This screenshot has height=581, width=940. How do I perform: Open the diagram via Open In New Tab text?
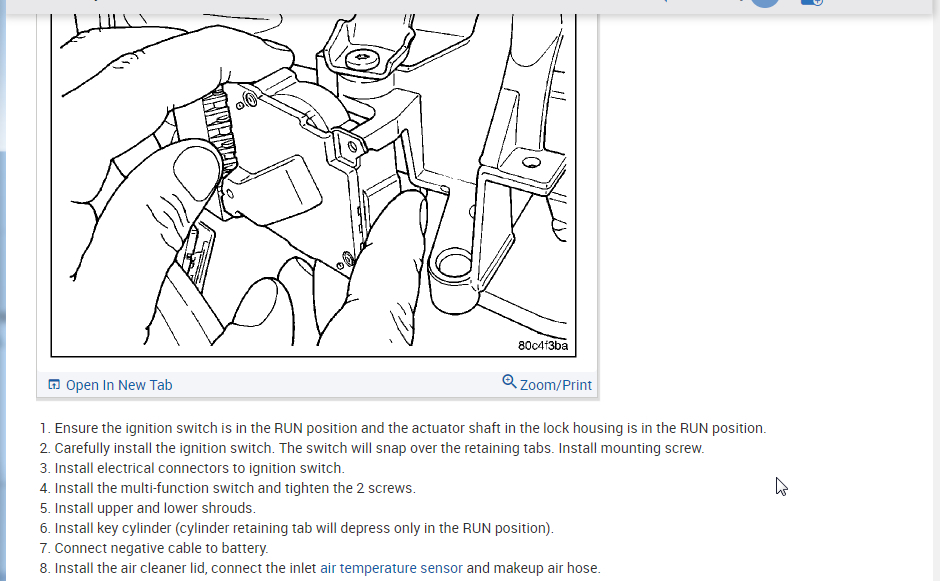pyautogui.click(x=119, y=385)
